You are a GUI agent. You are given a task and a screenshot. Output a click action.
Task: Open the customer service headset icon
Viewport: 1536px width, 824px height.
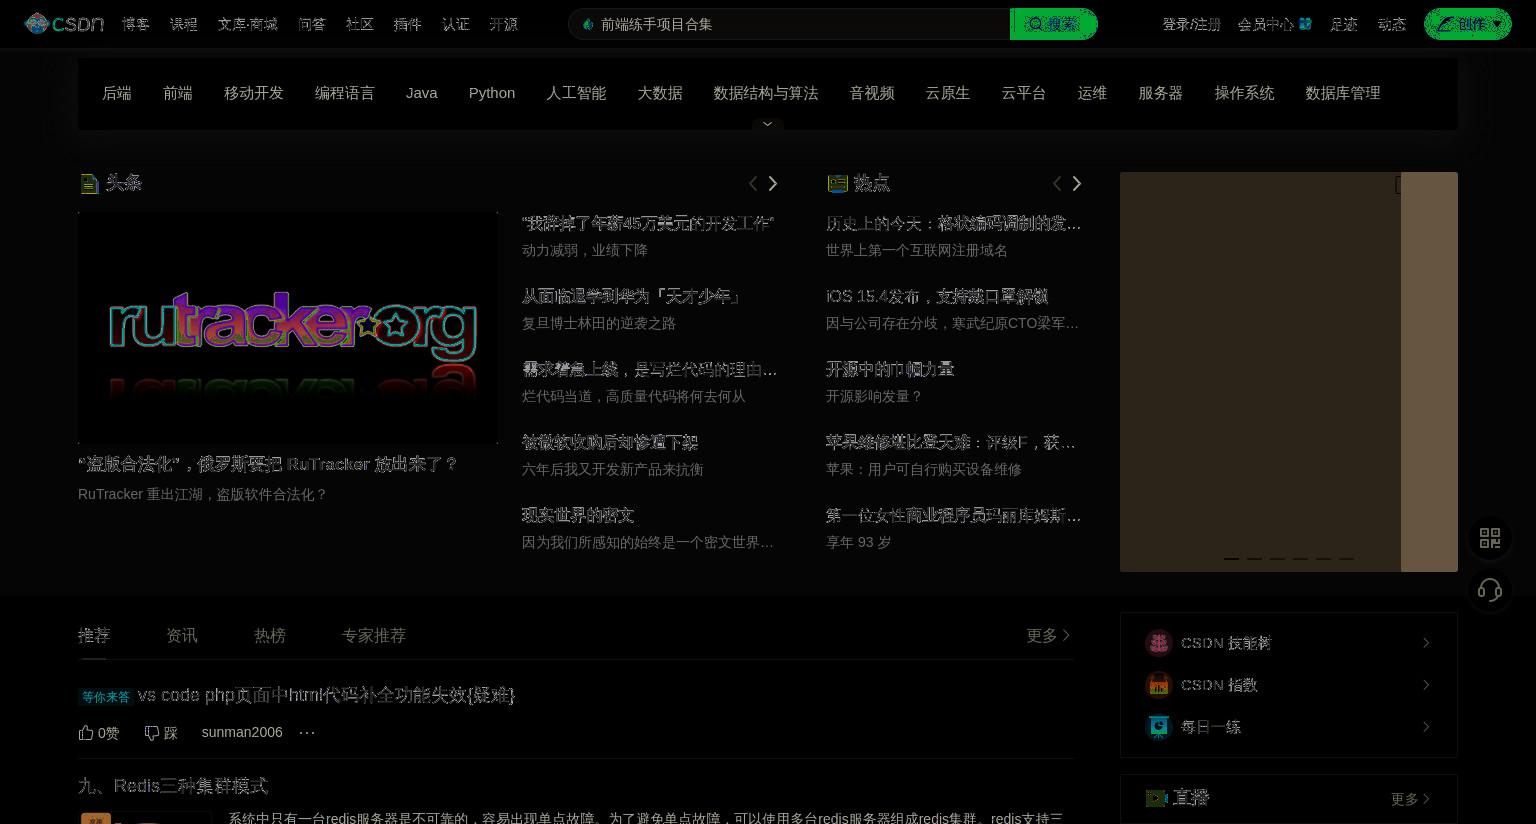tap(1490, 590)
